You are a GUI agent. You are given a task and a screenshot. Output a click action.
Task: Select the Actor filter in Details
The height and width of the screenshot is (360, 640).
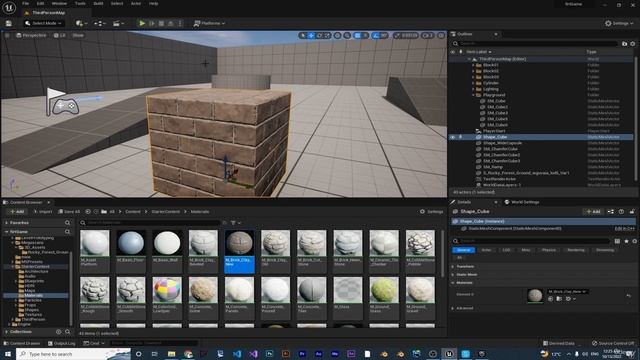click(486, 250)
